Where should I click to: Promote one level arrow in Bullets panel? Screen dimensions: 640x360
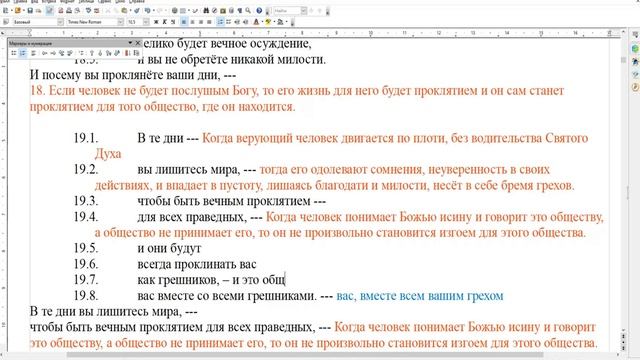pyautogui.click(x=44, y=53)
